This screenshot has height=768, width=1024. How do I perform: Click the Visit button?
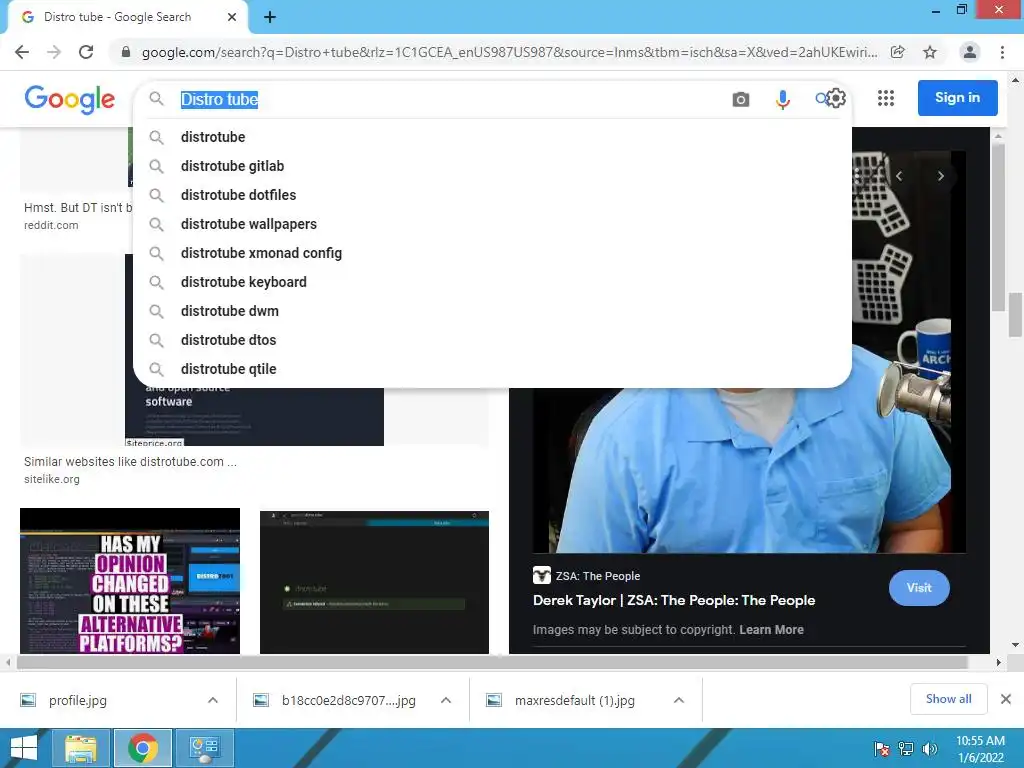pyautogui.click(x=919, y=588)
